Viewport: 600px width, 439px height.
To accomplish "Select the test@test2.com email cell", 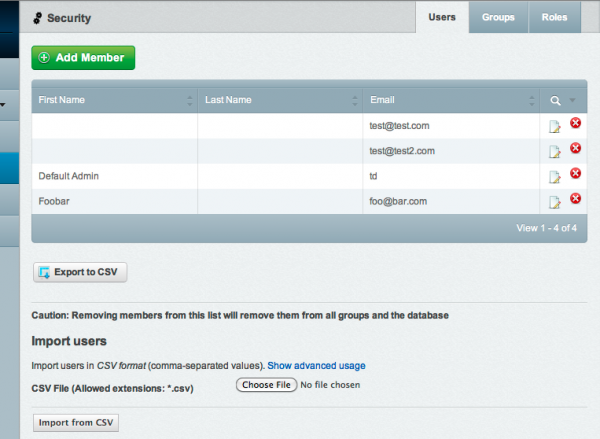I will tap(451, 151).
